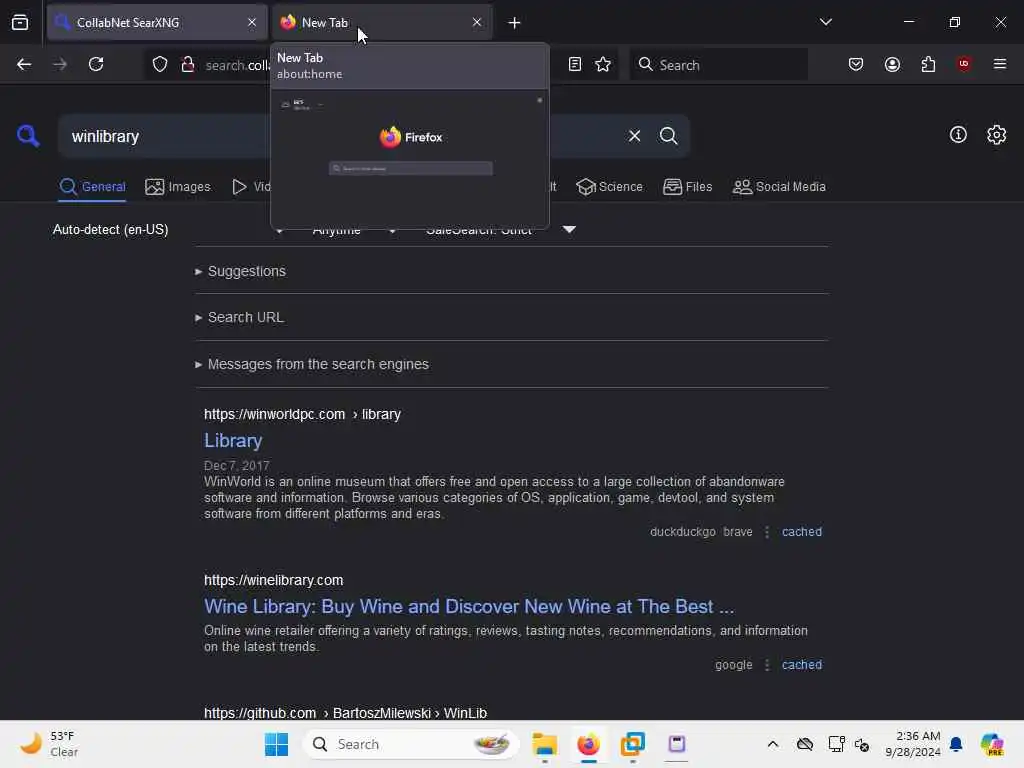Open the network display tray icon
1024x768 pixels.
(x=836, y=744)
